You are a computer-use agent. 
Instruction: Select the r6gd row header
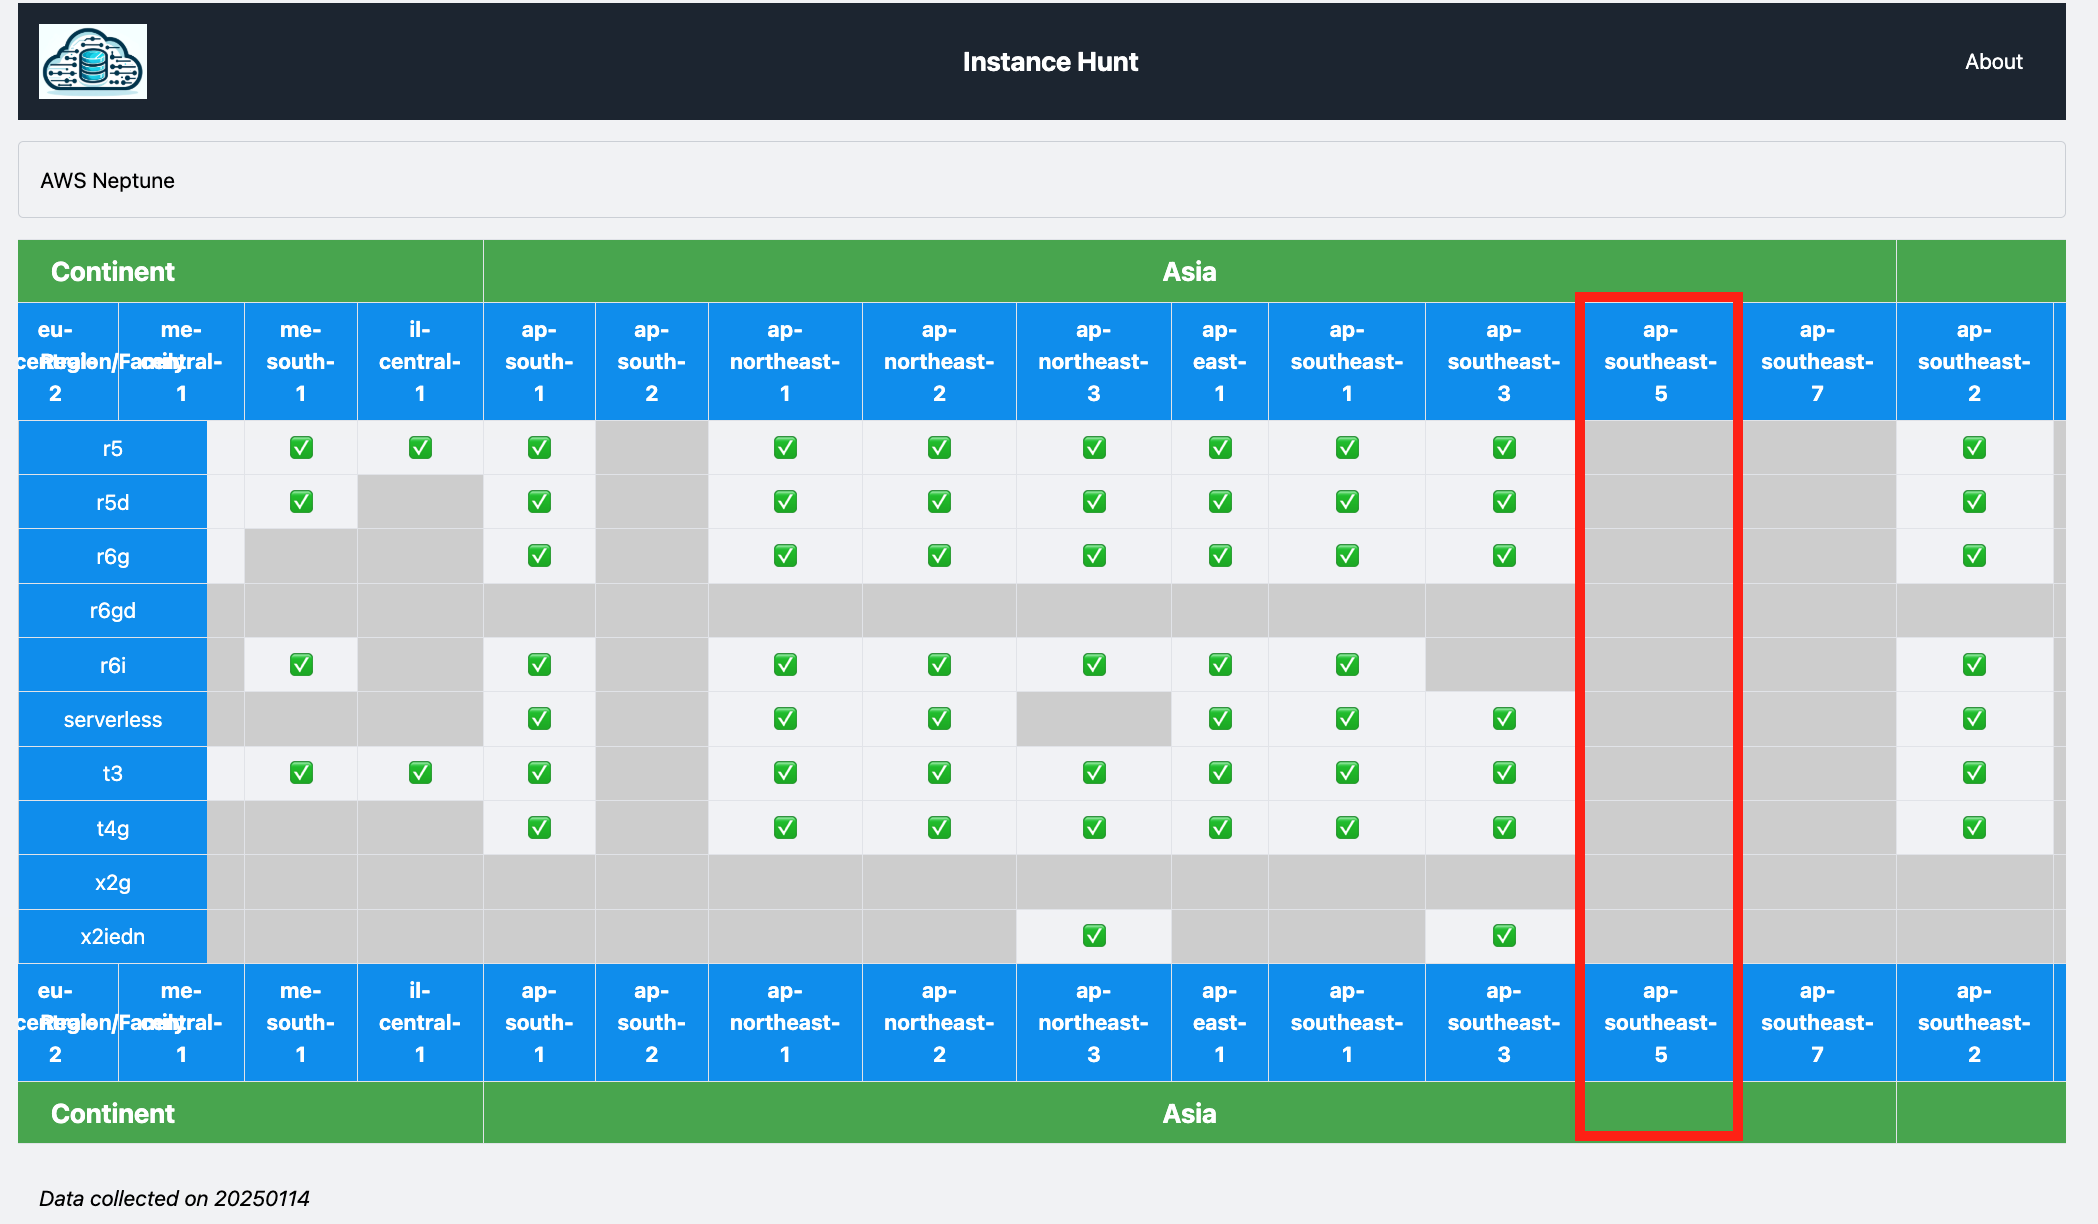tap(113, 610)
